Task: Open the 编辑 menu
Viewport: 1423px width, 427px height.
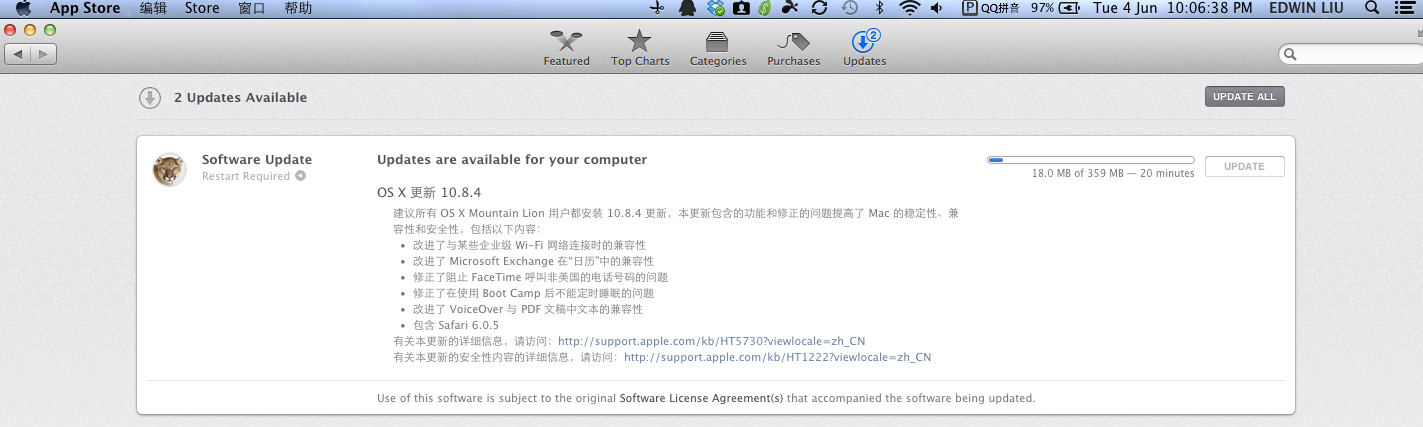Action: [x=153, y=8]
